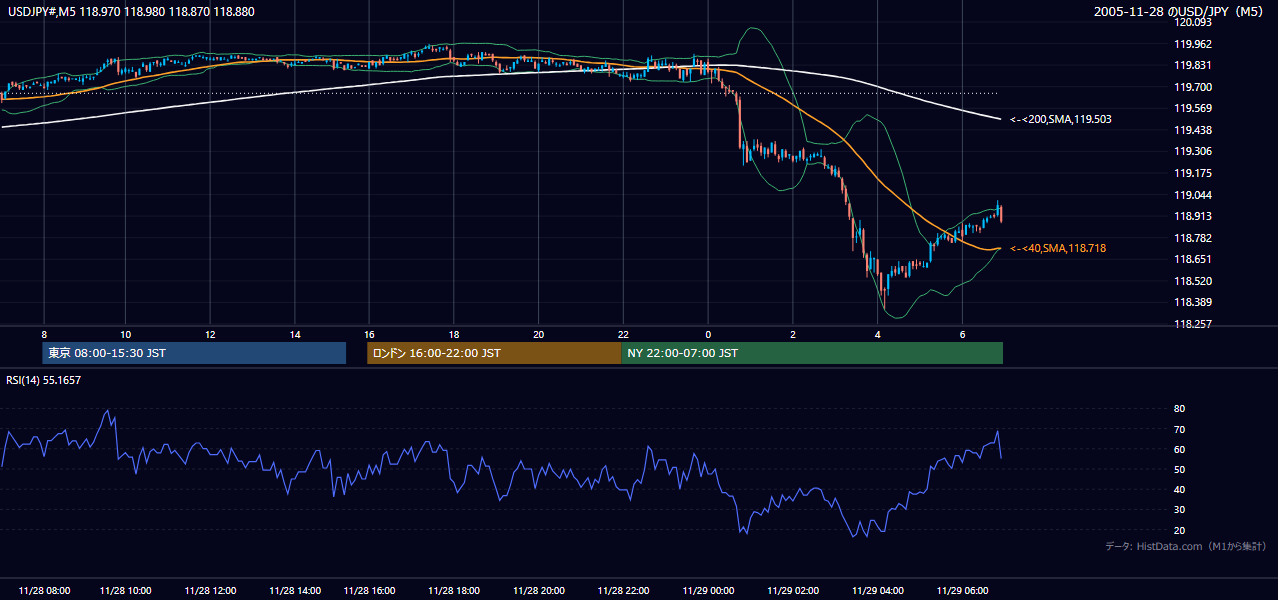The width and height of the screenshot is (1278, 600).
Task: Click RSI axis level 30
Action: tap(1180, 510)
